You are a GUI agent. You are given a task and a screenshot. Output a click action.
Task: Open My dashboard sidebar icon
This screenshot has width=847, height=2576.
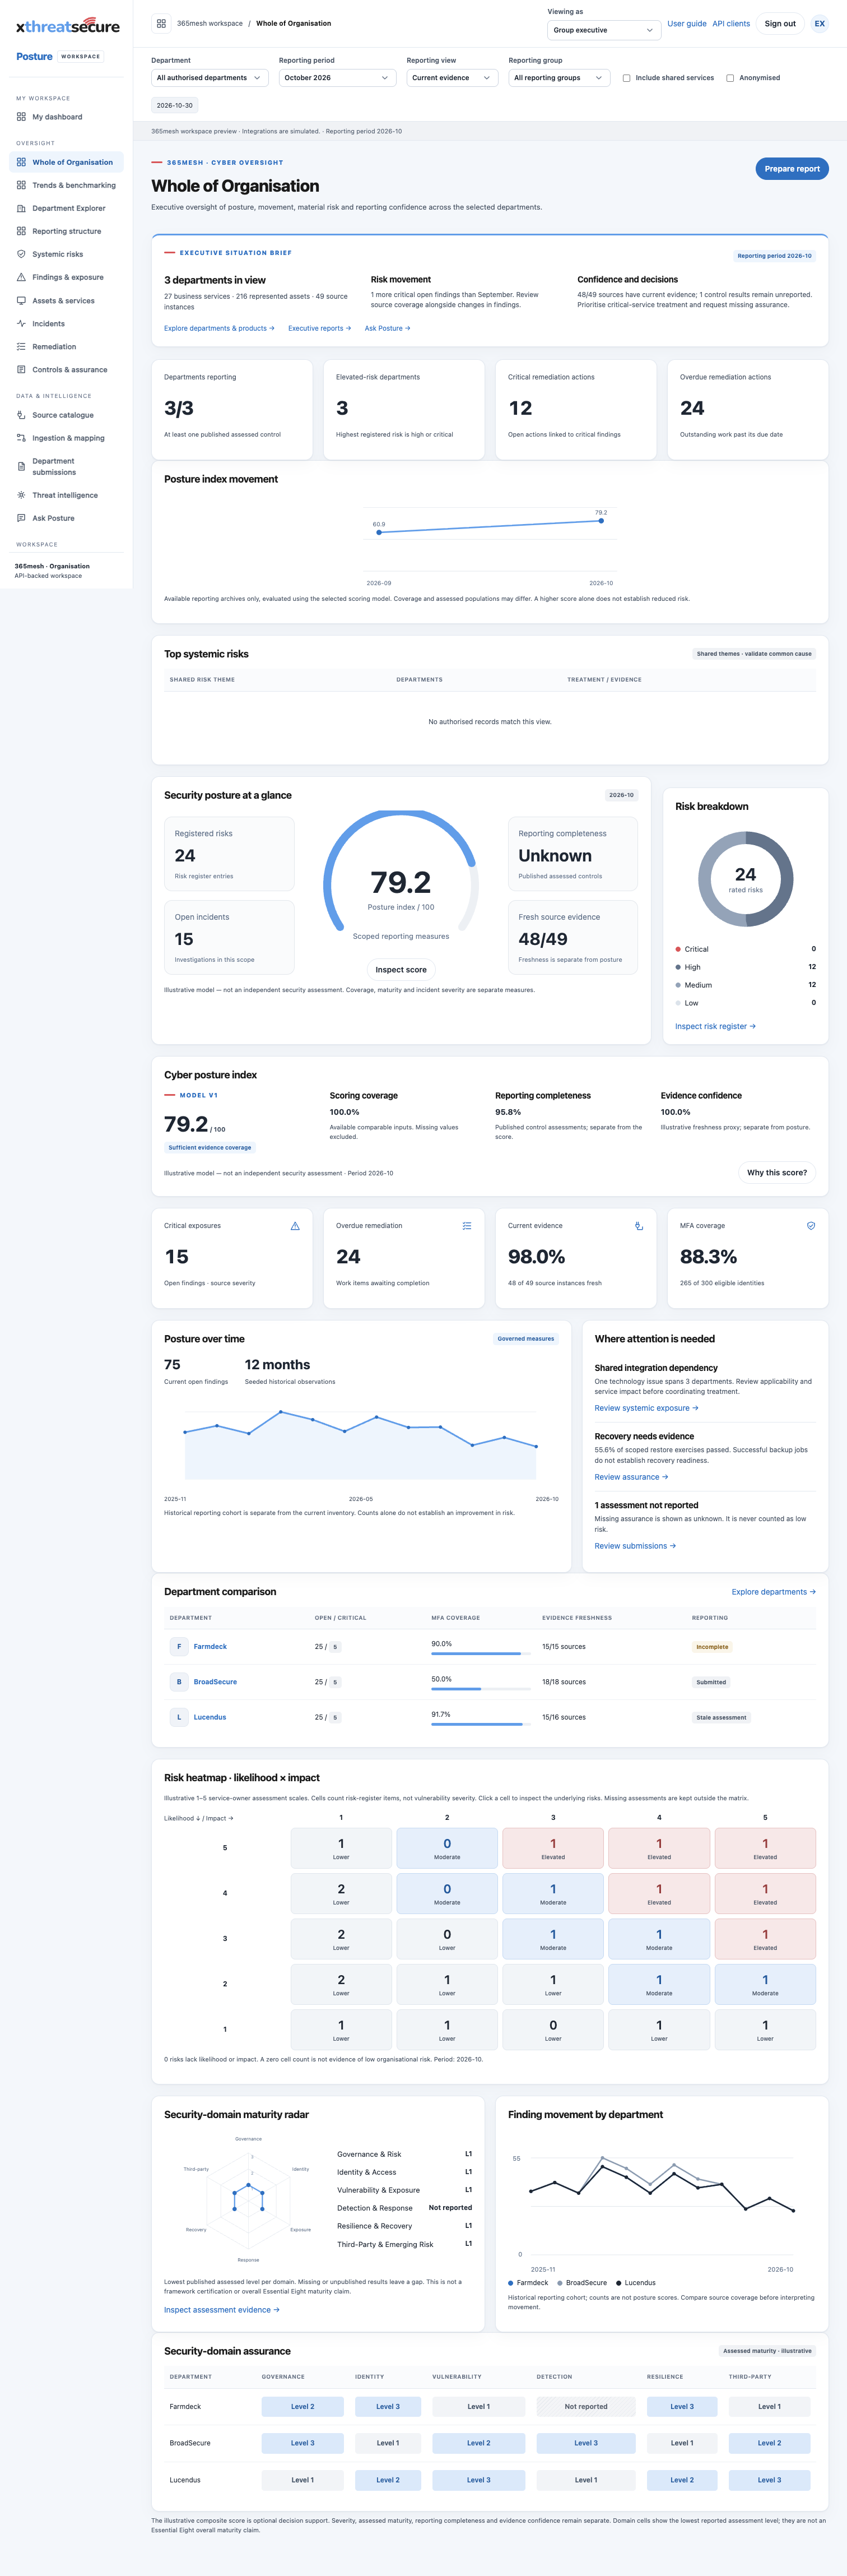21,117
